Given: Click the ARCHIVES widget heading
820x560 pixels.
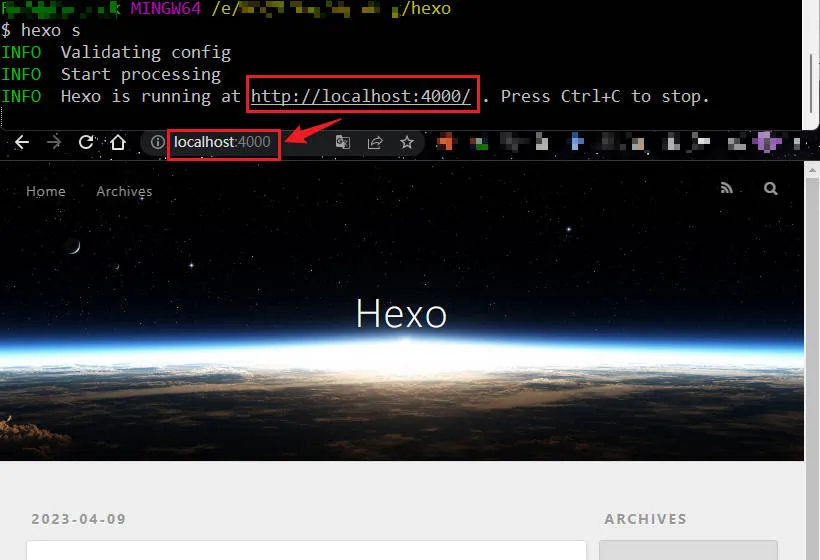Looking at the screenshot, I should 645,519.
